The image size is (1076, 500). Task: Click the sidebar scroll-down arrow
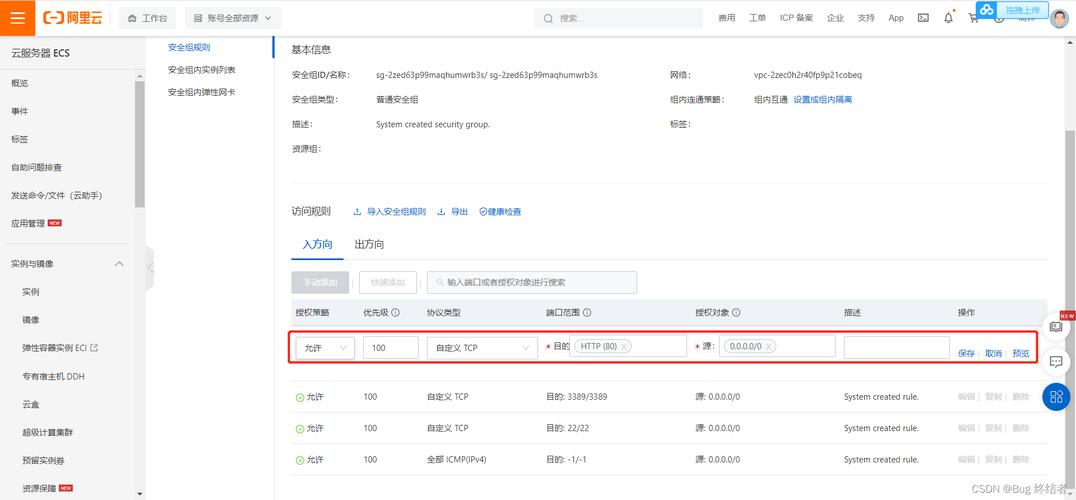click(140, 493)
